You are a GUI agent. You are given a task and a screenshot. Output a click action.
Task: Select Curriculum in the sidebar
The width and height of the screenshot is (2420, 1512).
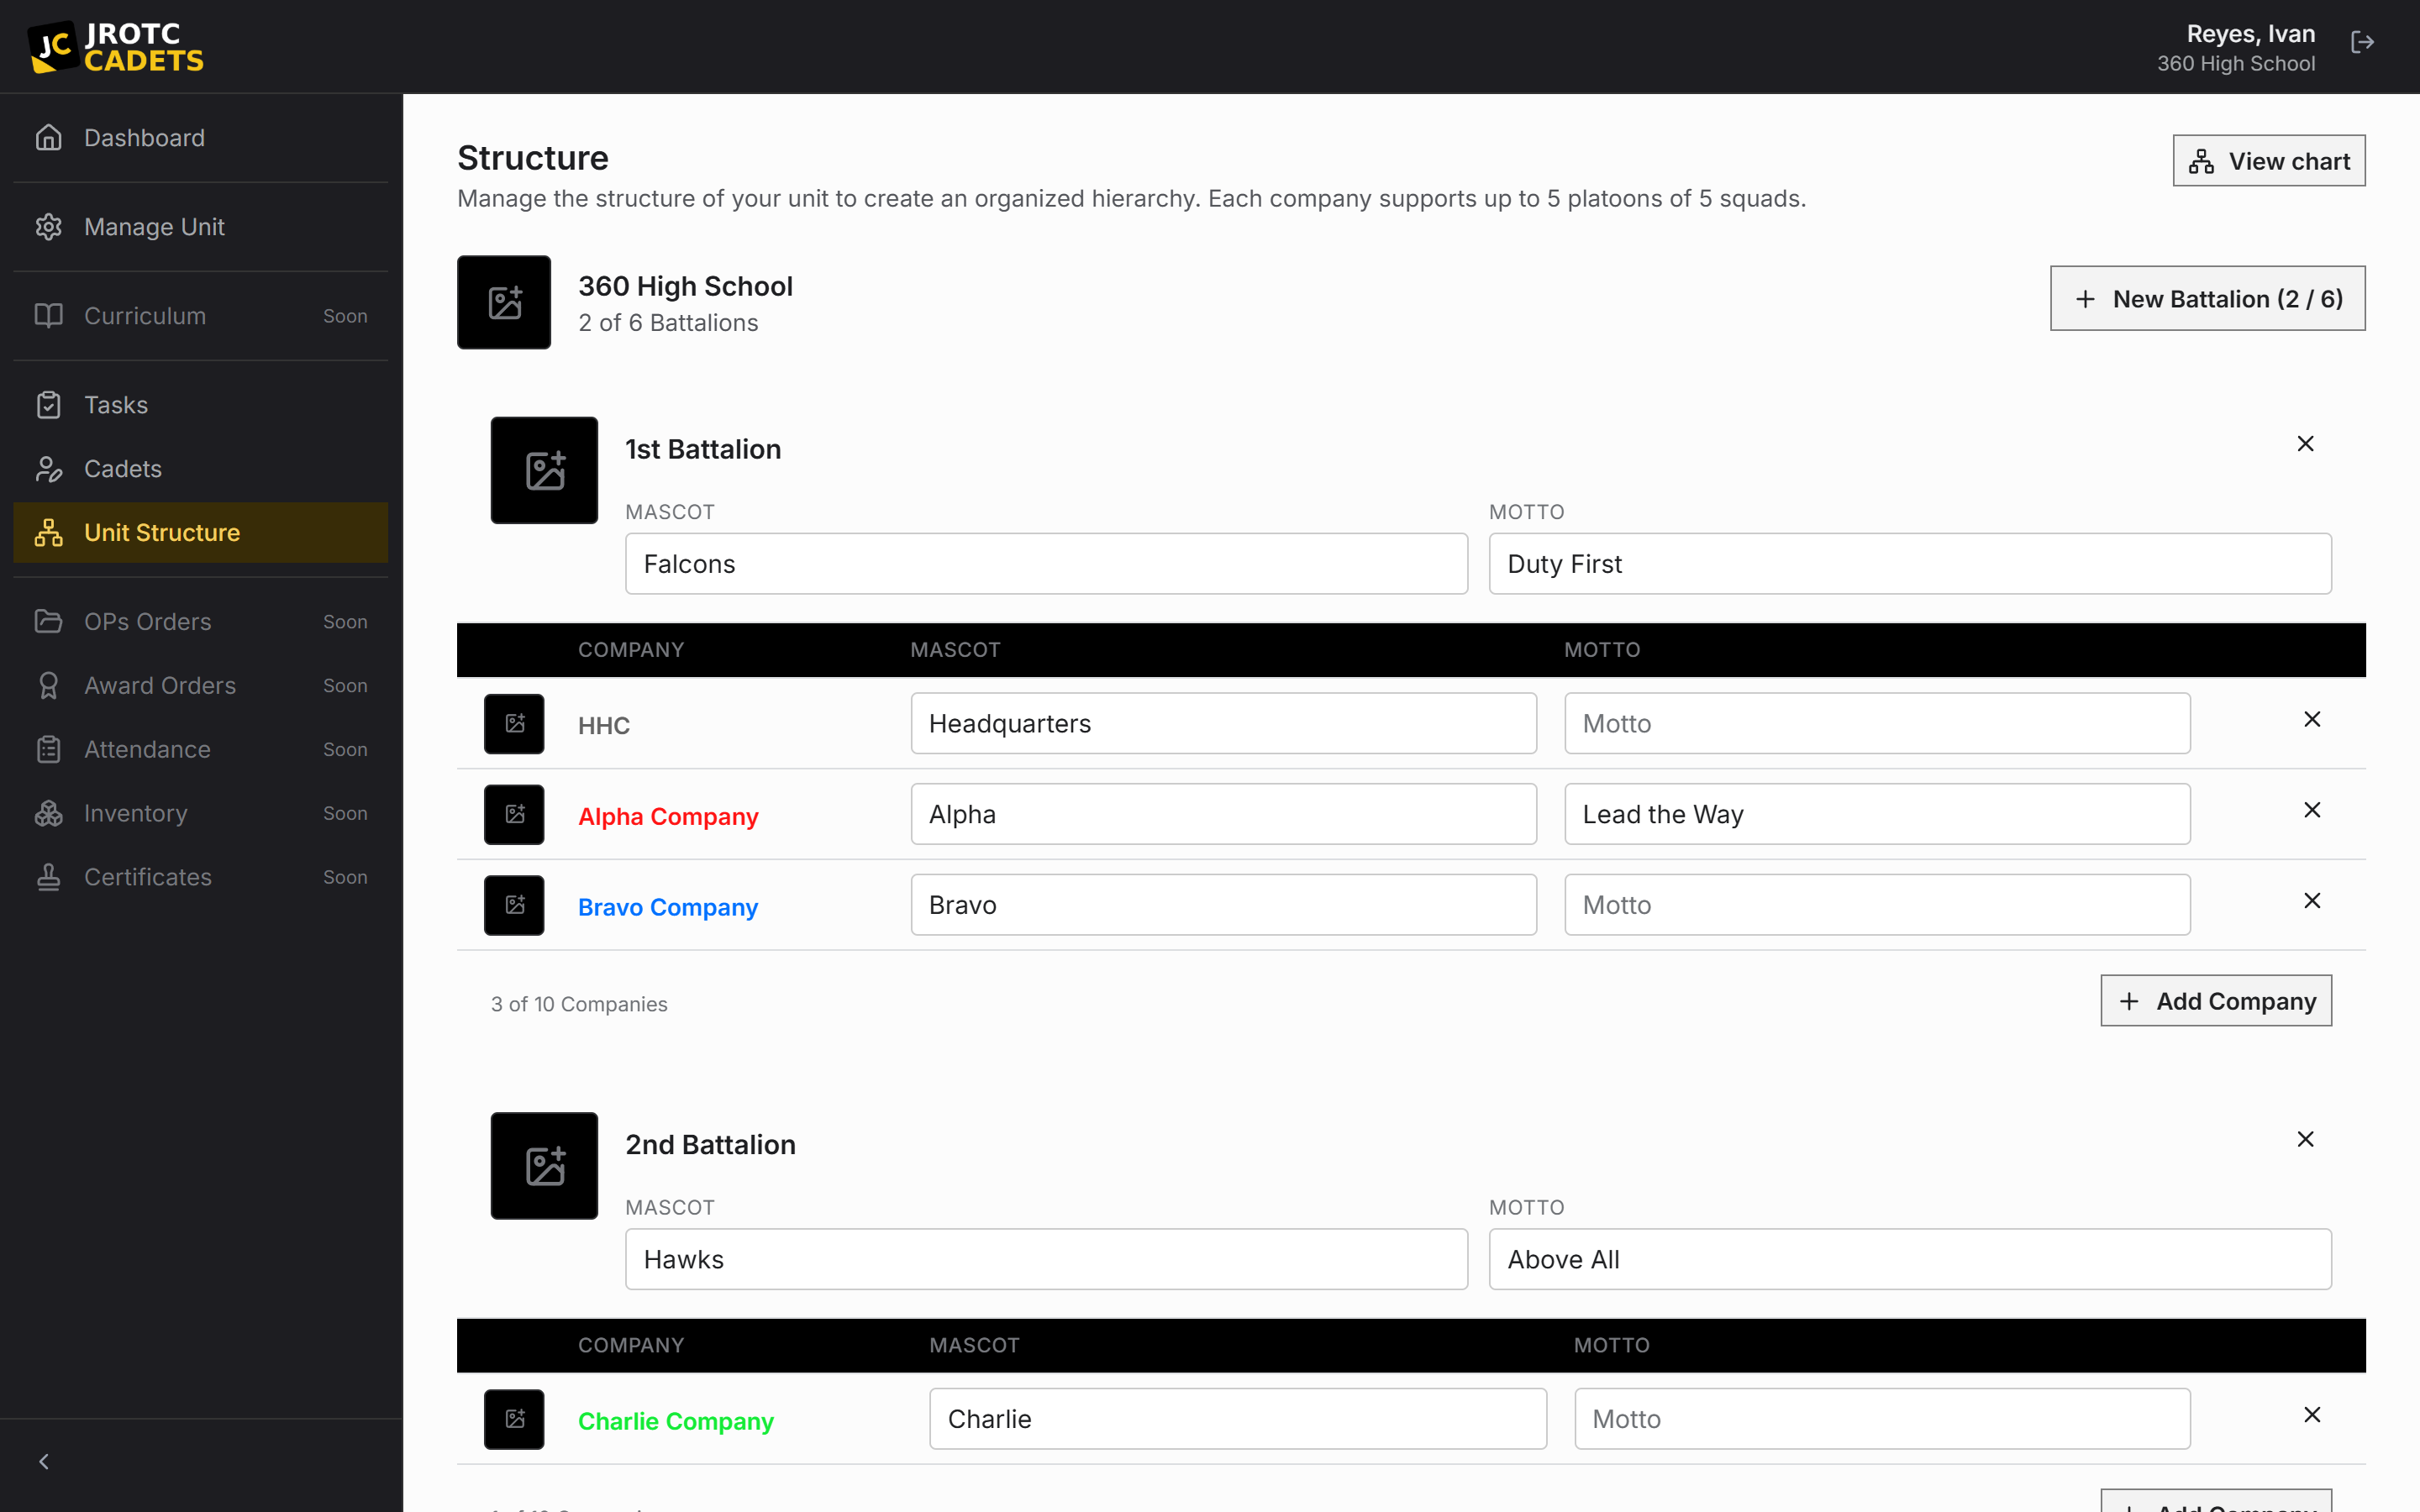(x=200, y=316)
